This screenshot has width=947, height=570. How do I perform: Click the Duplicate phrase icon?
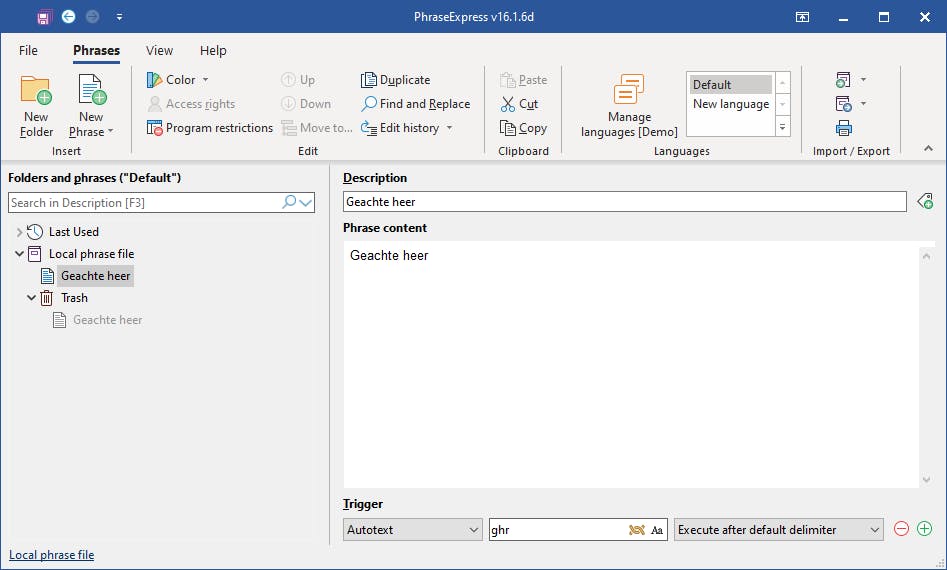click(x=369, y=80)
